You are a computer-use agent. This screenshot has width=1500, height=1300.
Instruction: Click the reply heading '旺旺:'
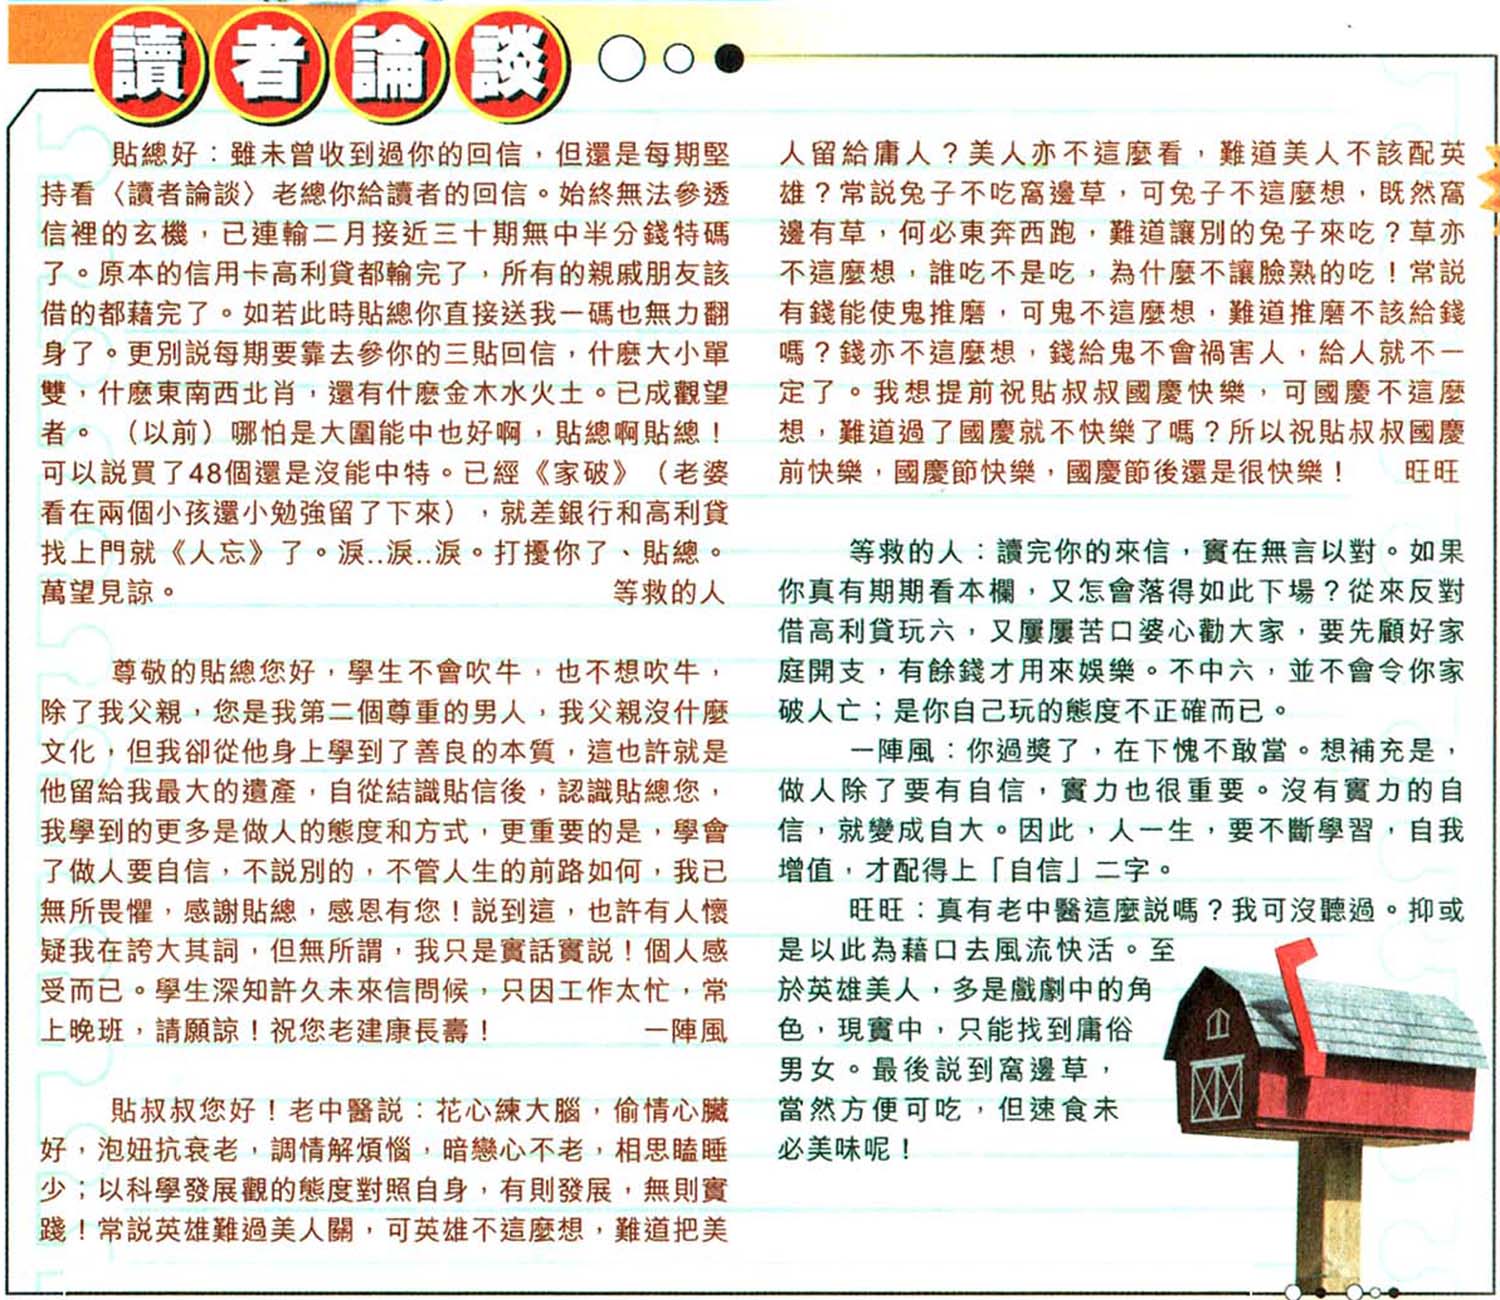[x=890, y=911]
